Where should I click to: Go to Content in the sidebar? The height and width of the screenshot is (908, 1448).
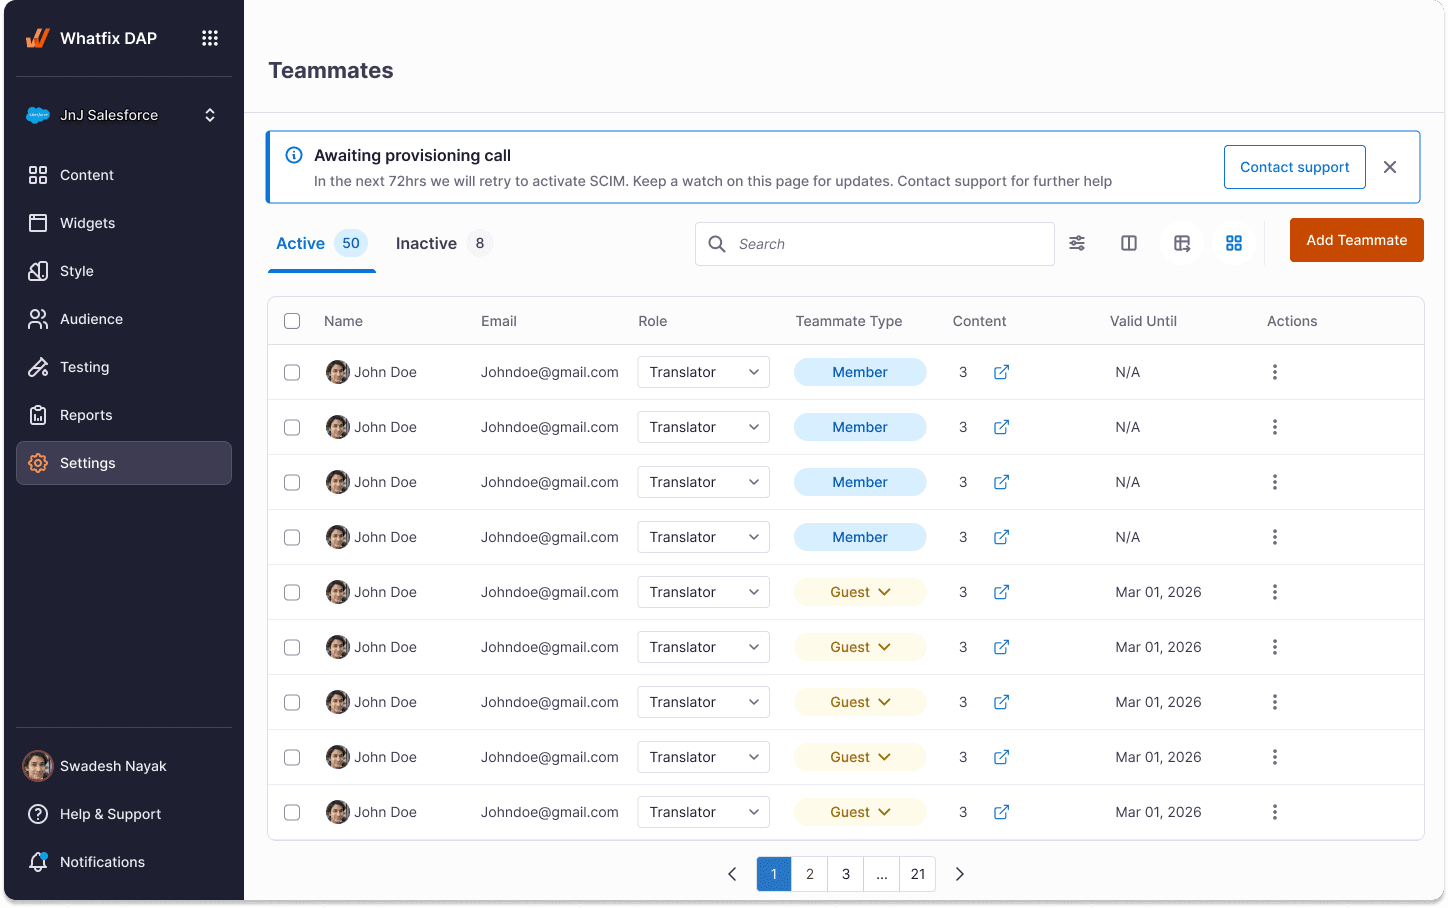124,175
